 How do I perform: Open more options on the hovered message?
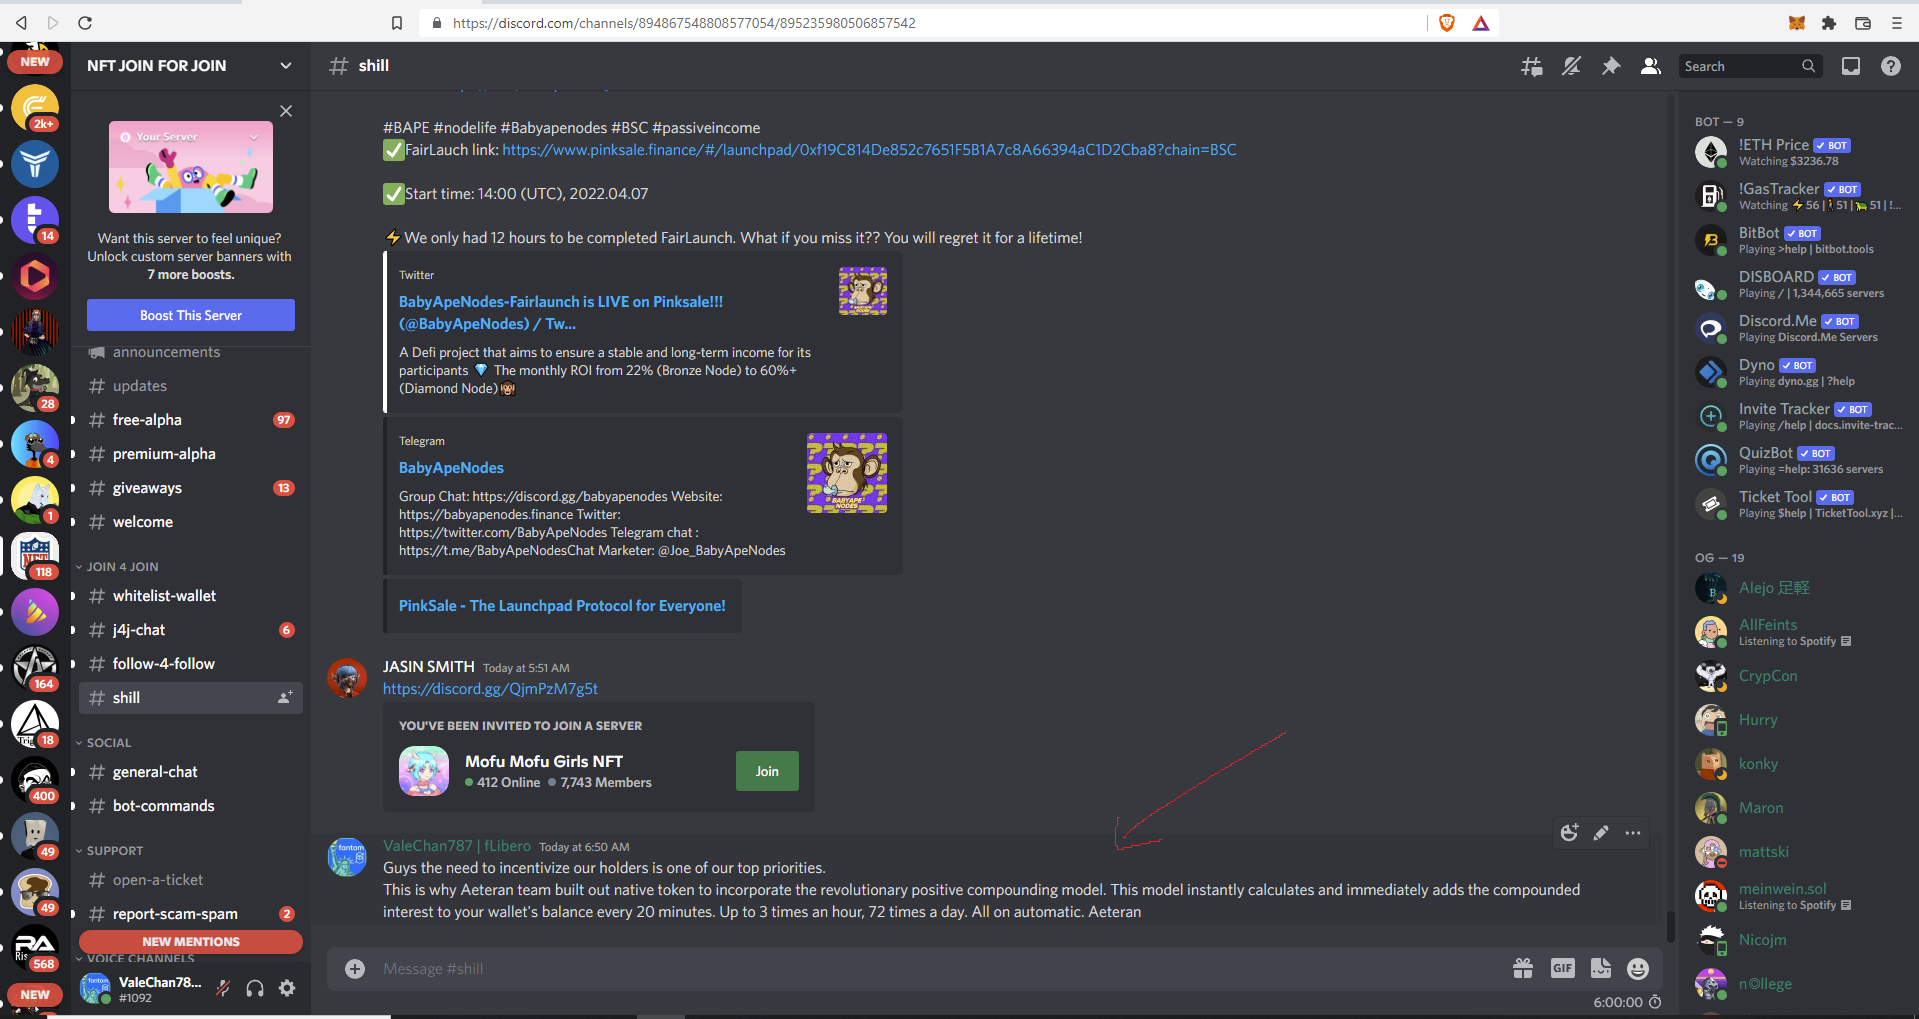(x=1633, y=832)
